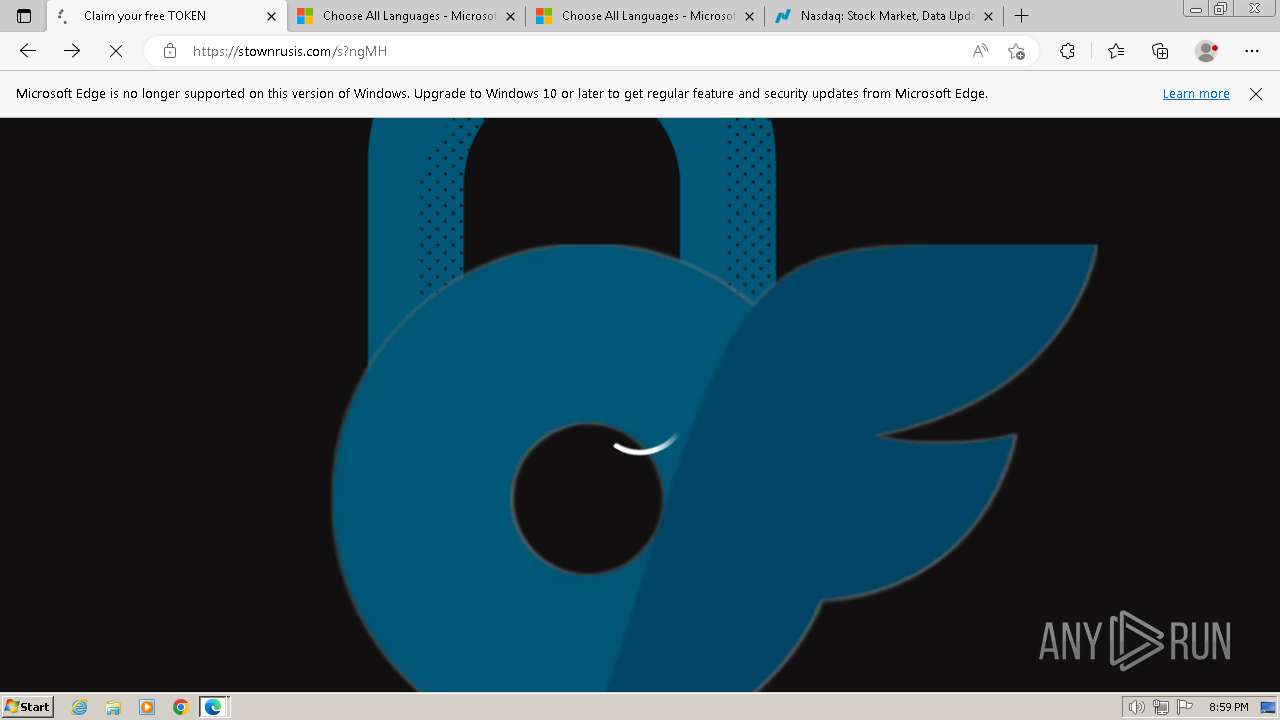This screenshot has width=1280, height=720.
Task: Enable Read aloud from address bar
Action: (980, 51)
